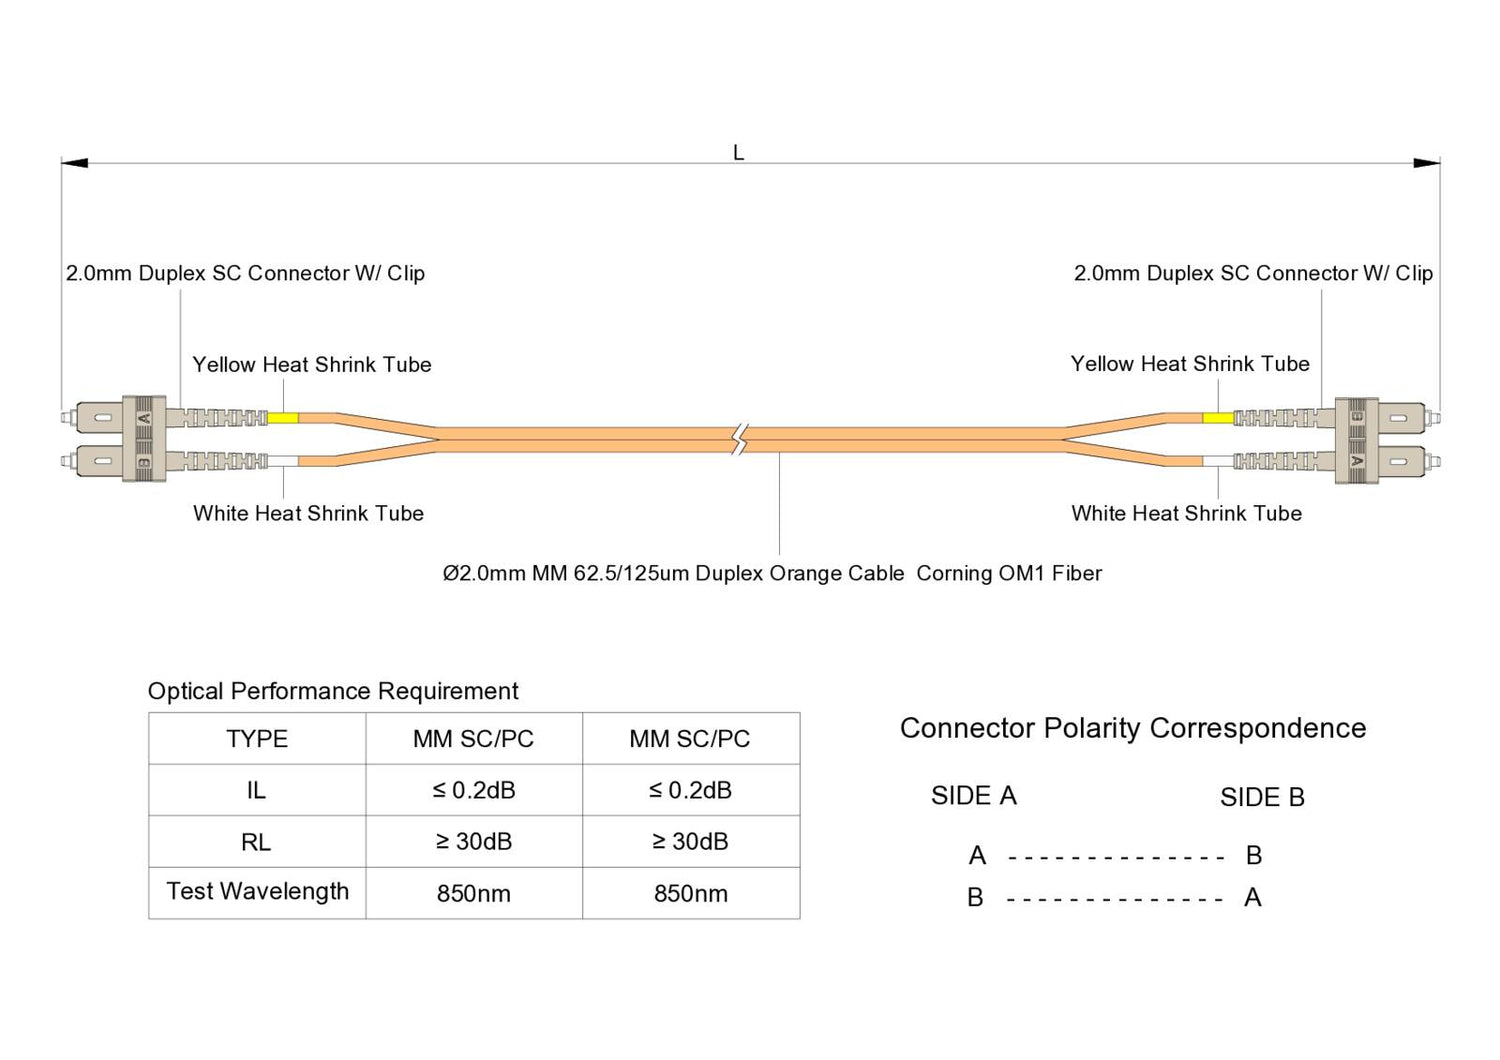Select the "IL" row label cell

(257, 790)
